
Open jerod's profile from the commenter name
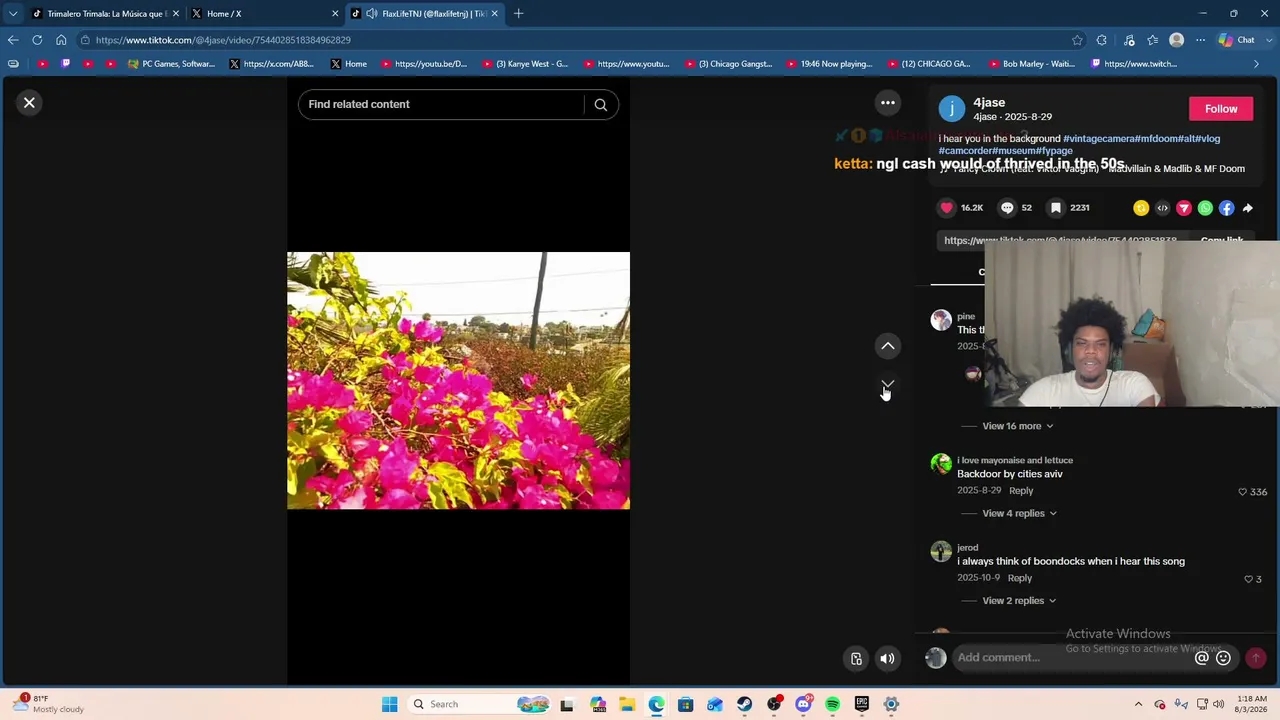pos(967,548)
